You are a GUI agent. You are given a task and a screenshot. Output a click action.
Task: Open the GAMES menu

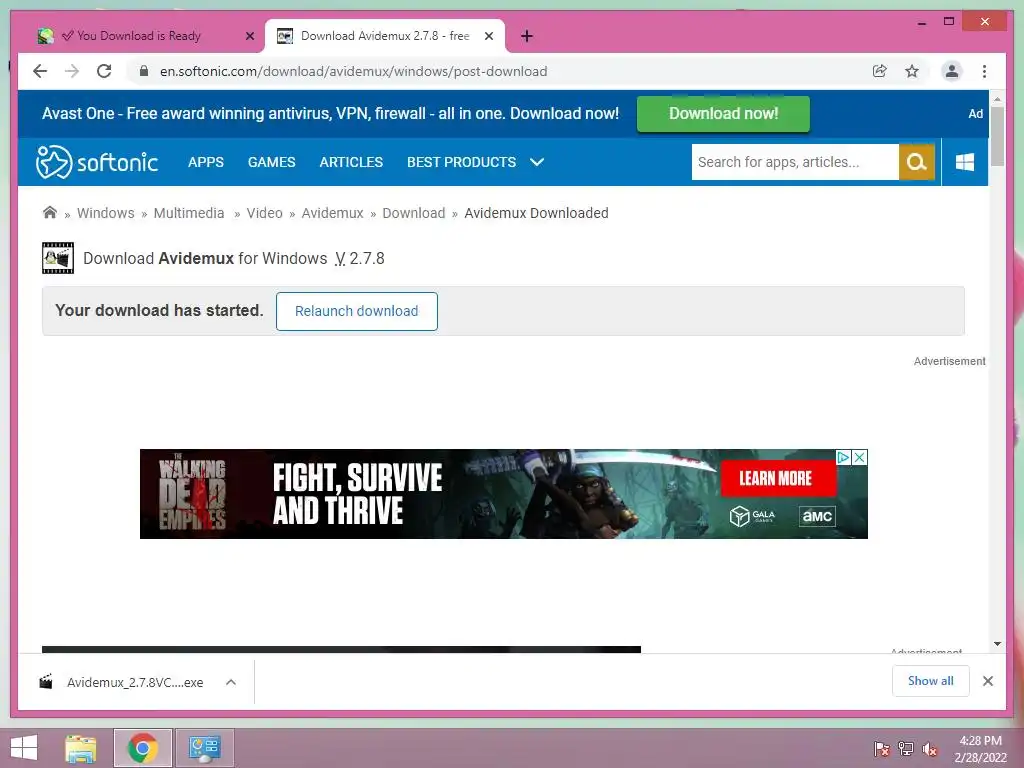(x=272, y=162)
